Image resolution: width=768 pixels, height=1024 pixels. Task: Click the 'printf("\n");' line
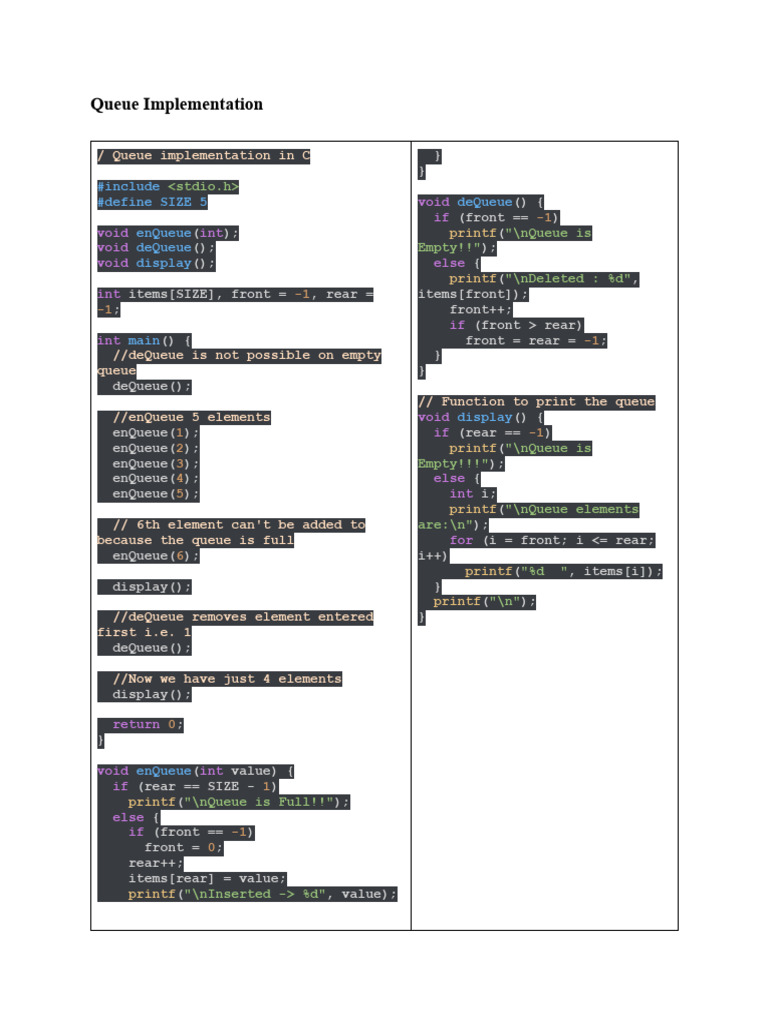click(x=485, y=602)
